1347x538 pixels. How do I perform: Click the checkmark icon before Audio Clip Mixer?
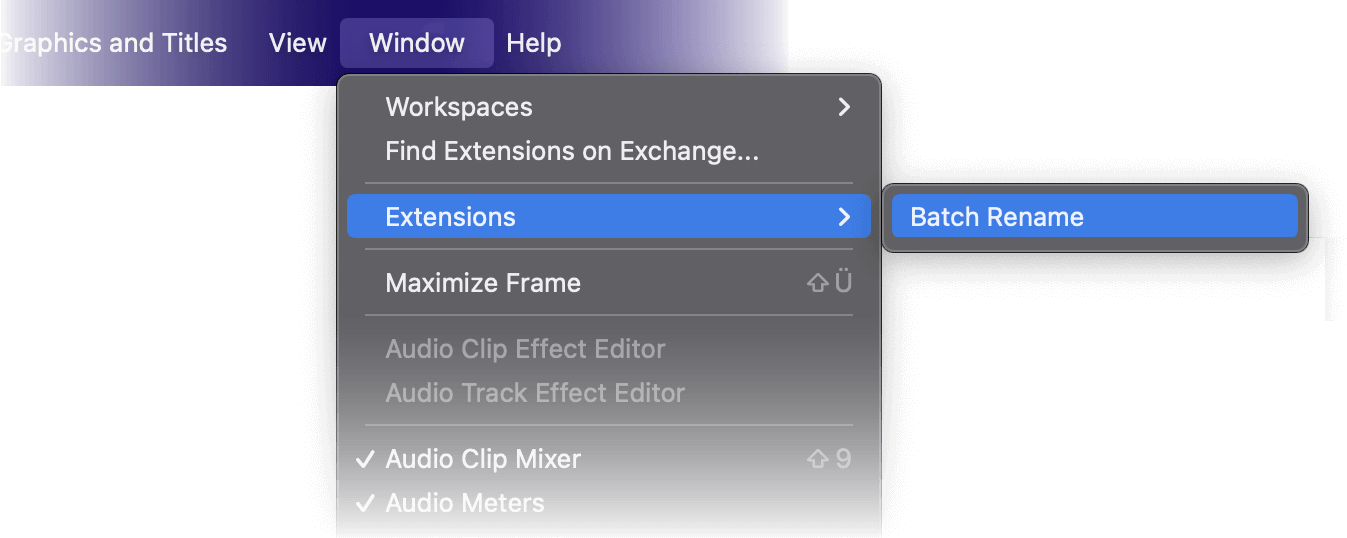pos(366,459)
